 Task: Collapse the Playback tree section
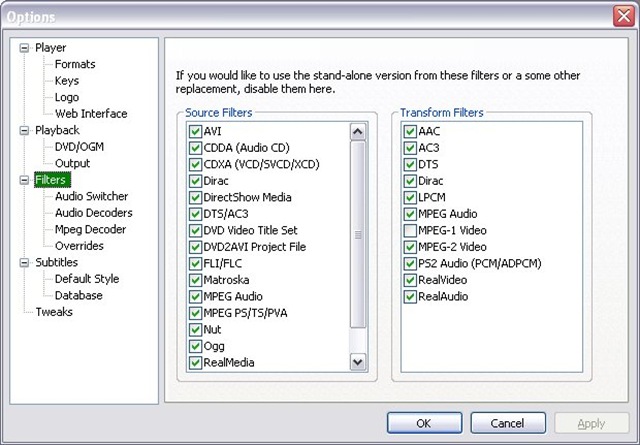click(x=26, y=130)
